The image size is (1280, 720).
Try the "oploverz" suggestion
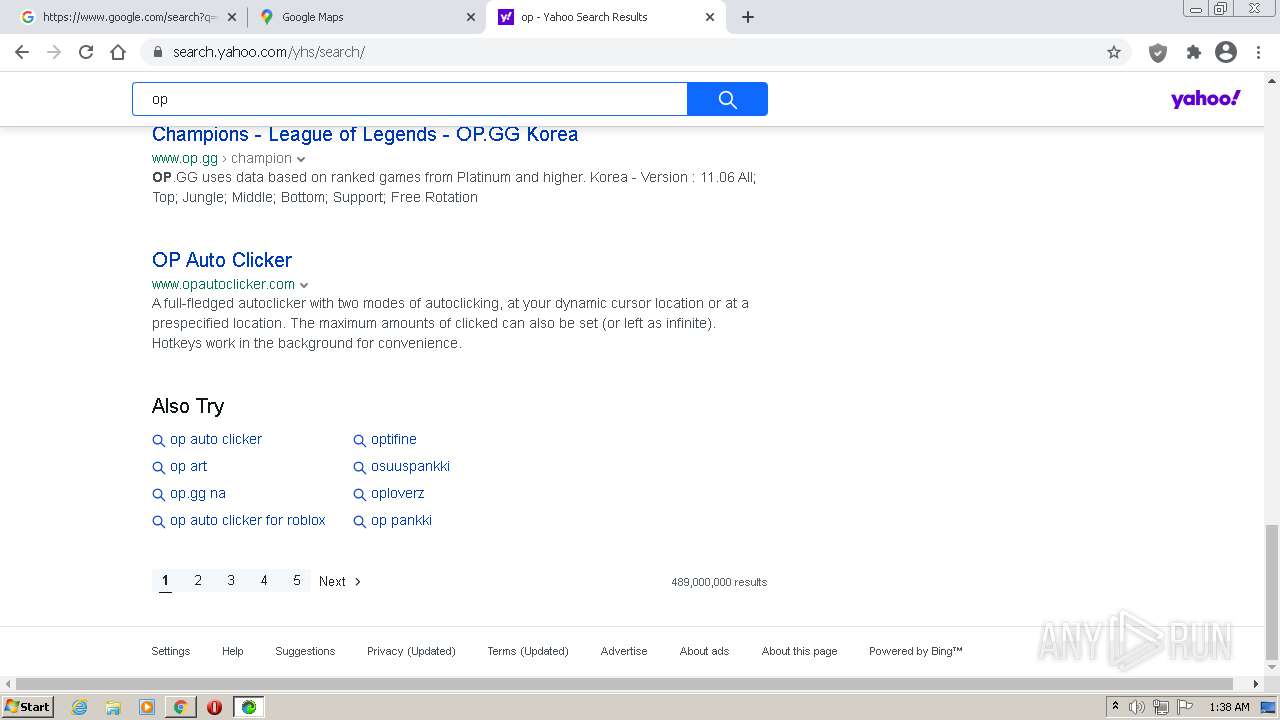[x=398, y=493]
